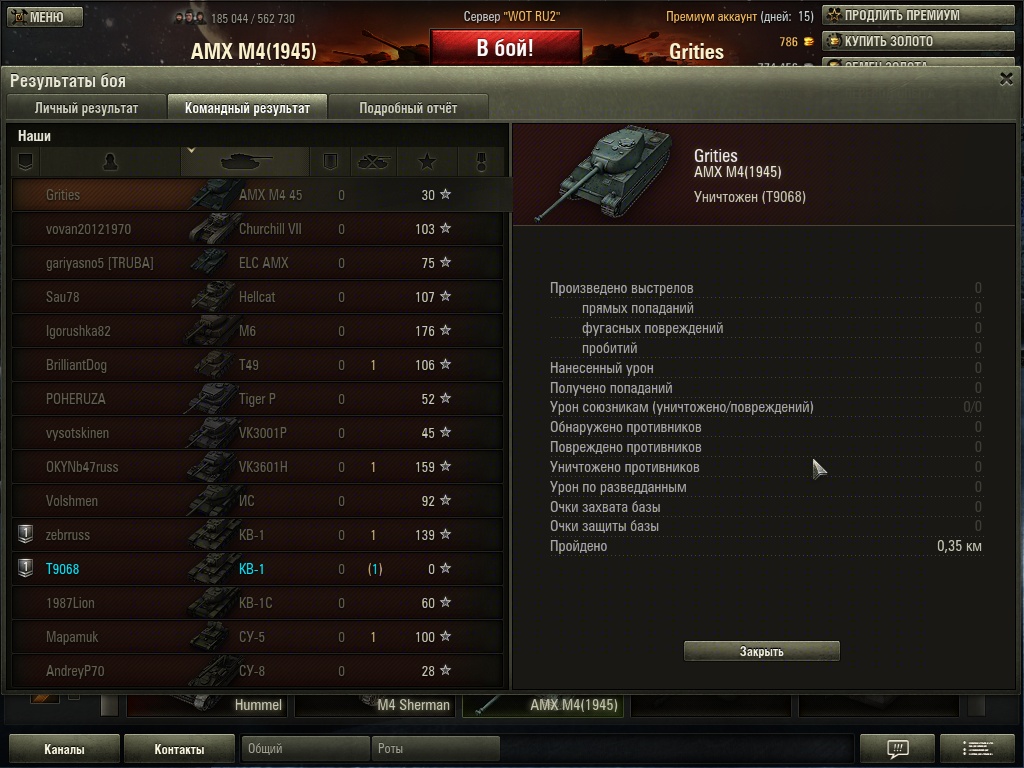Sort by vehicle tank icon column

point(245,162)
